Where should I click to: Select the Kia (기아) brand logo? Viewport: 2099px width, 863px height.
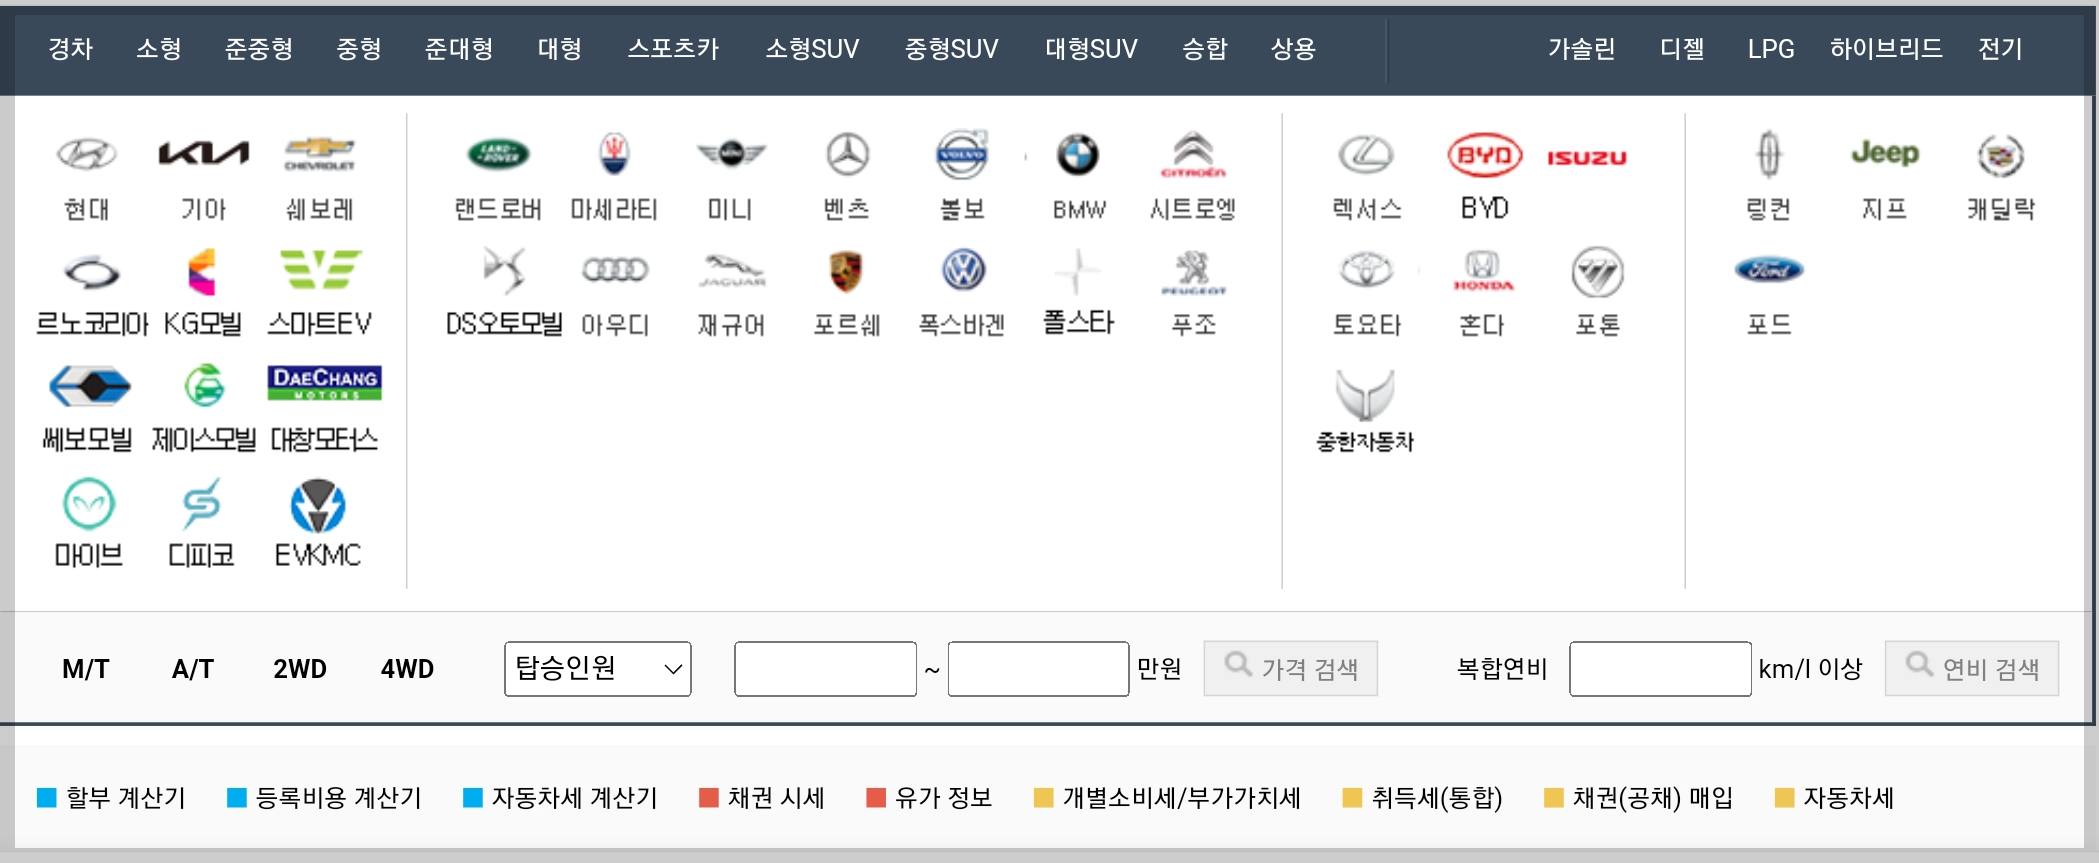(x=203, y=153)
